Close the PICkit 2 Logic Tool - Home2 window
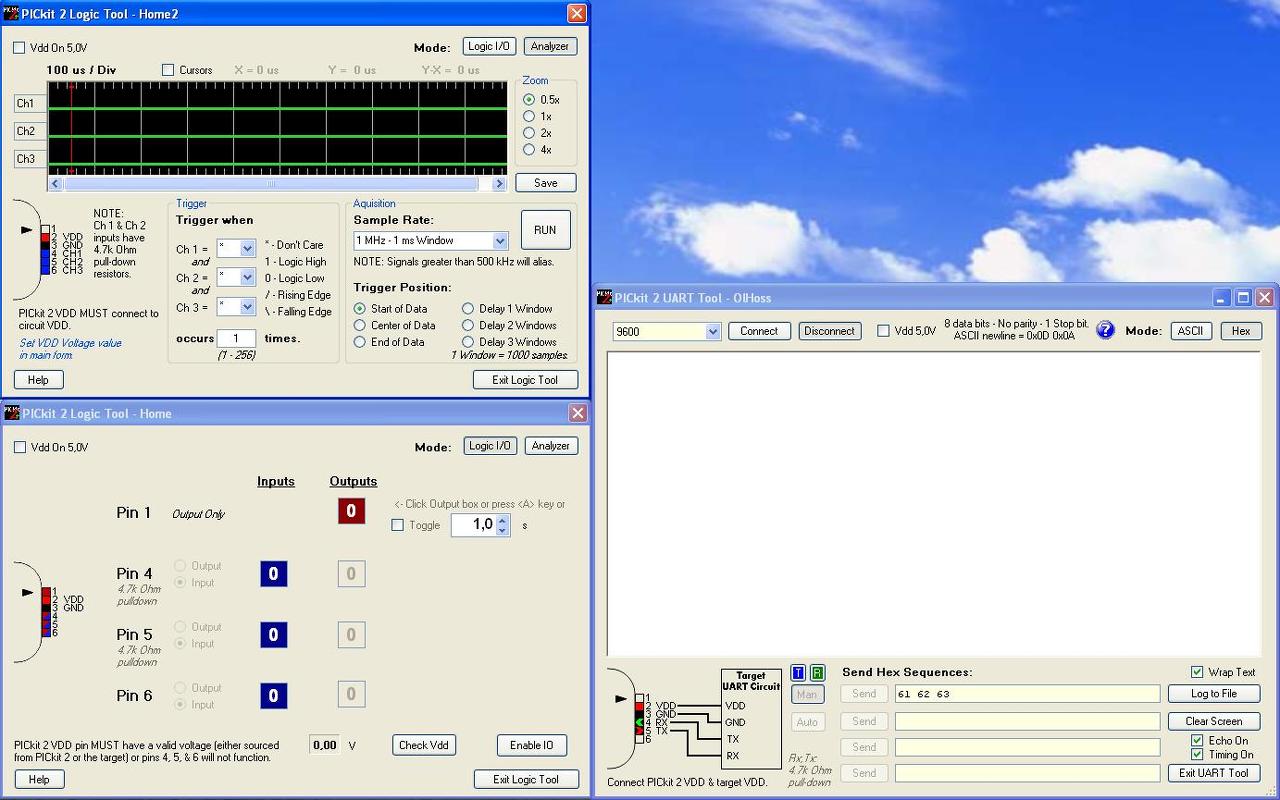Viewport: 1280px width, 800px height. [x=577, y=13]
